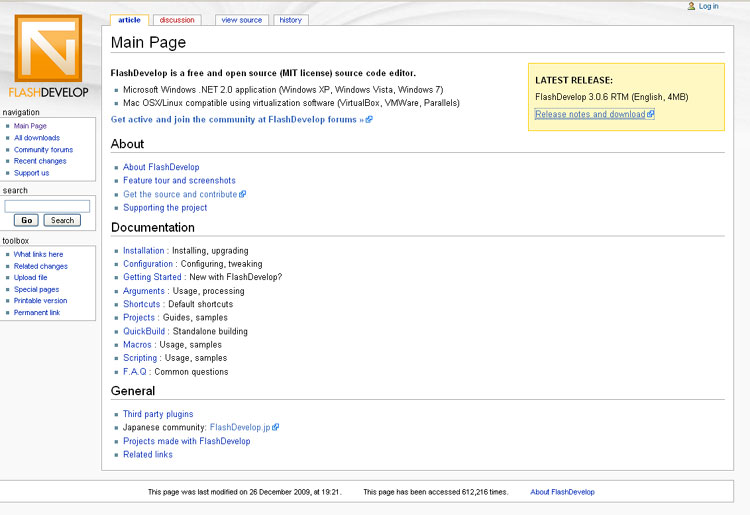Click the Search button
750x515 pixels.
(62, 220)
